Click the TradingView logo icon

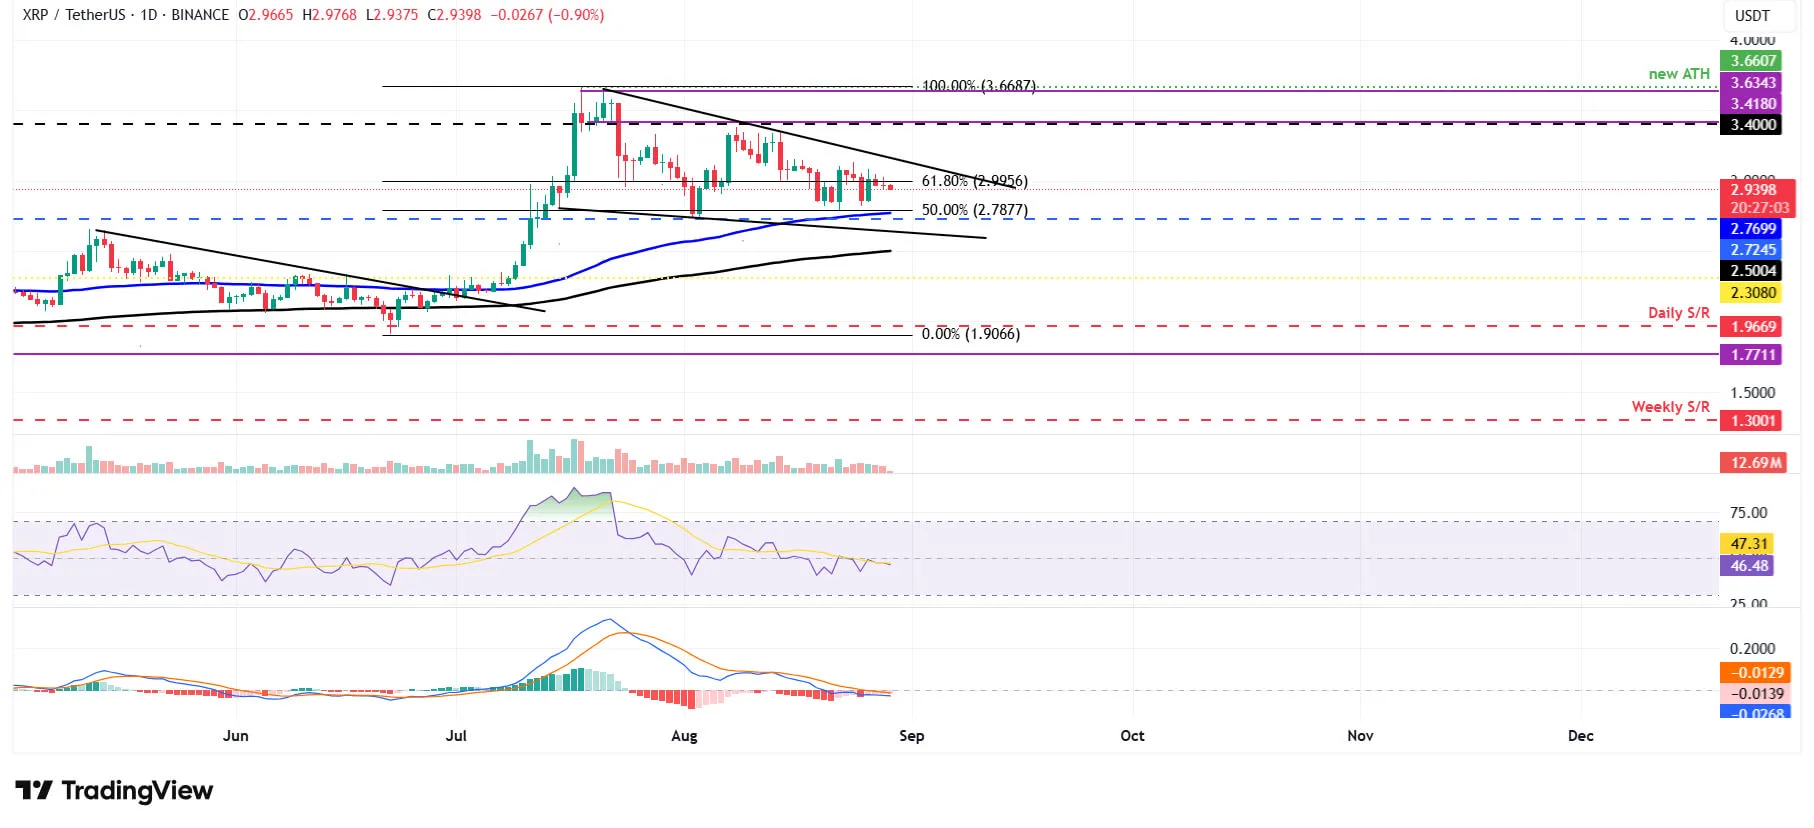34,791
